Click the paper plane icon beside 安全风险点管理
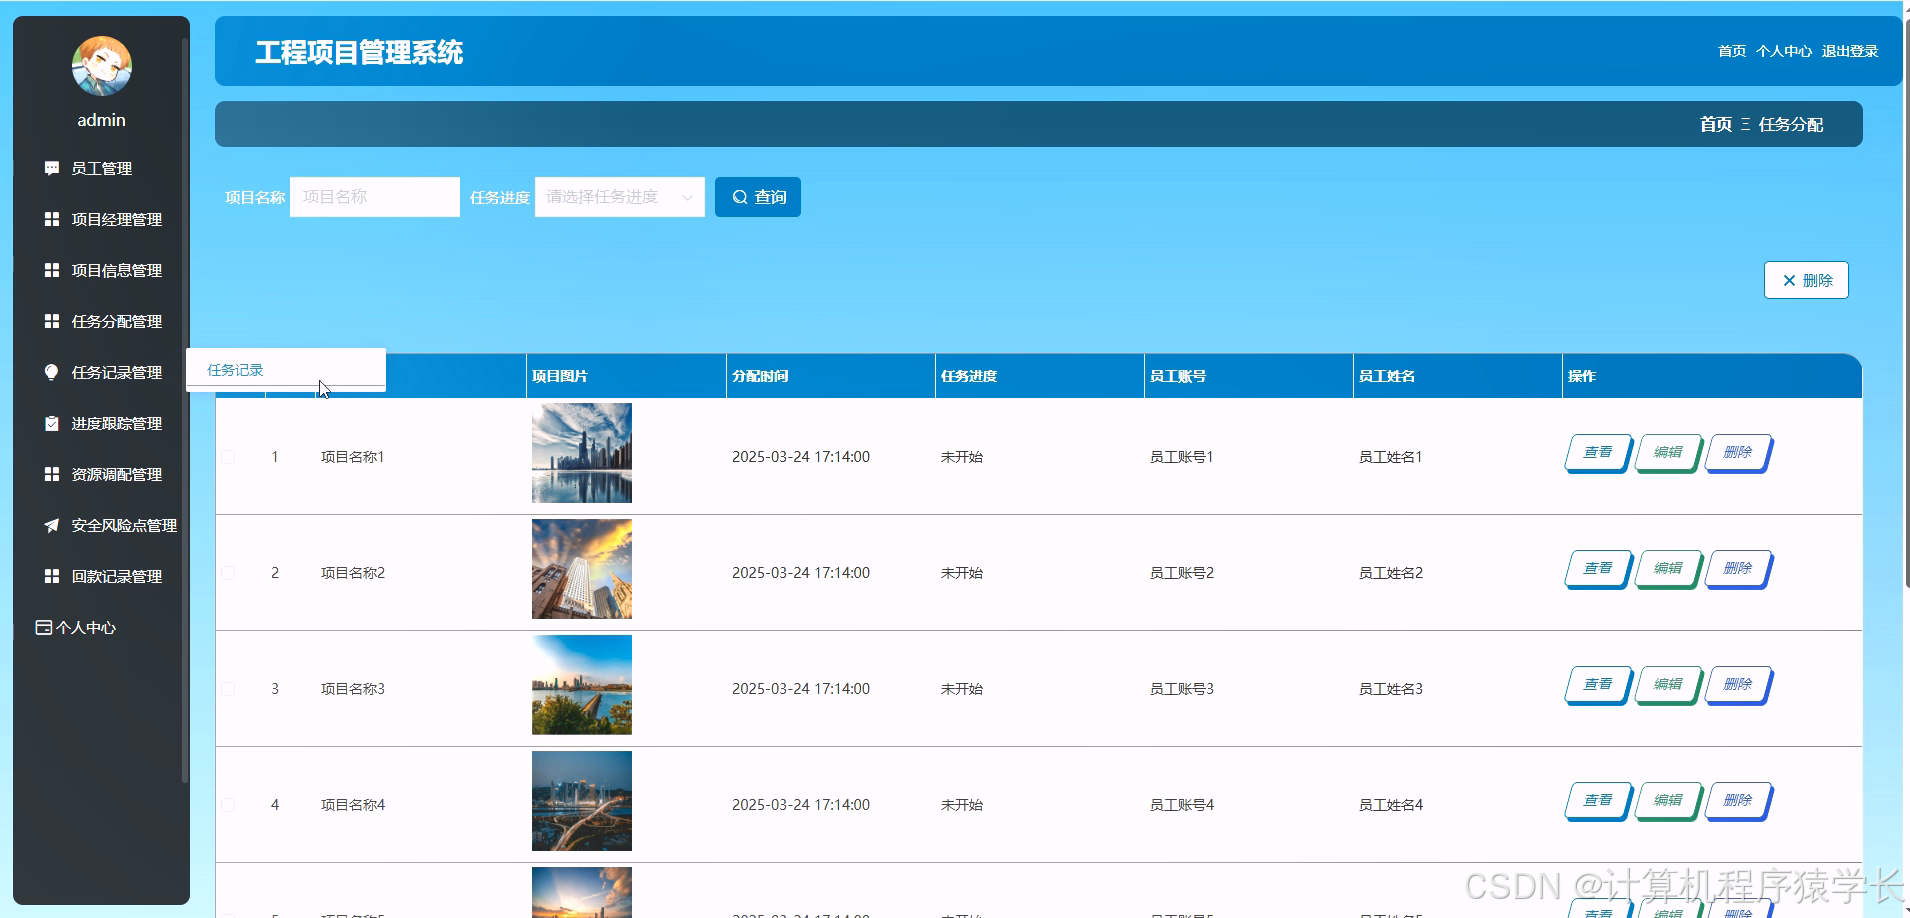 point(52,525)
